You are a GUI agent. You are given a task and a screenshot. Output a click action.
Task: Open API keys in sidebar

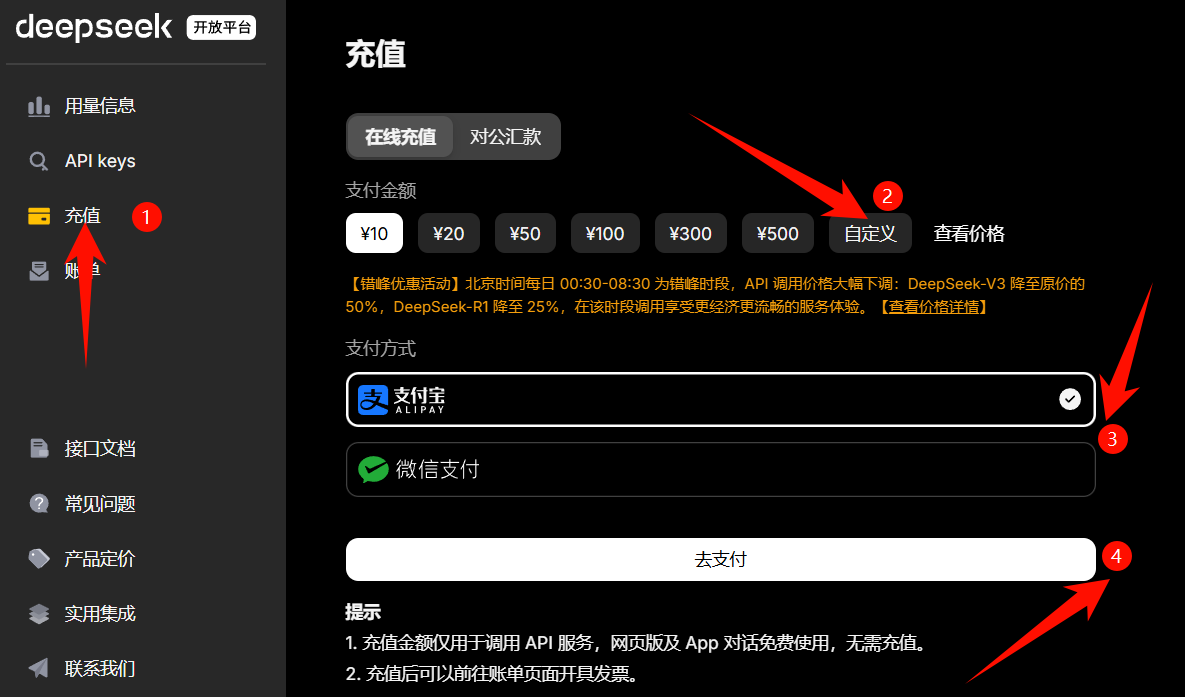click(x=100, y=161)
